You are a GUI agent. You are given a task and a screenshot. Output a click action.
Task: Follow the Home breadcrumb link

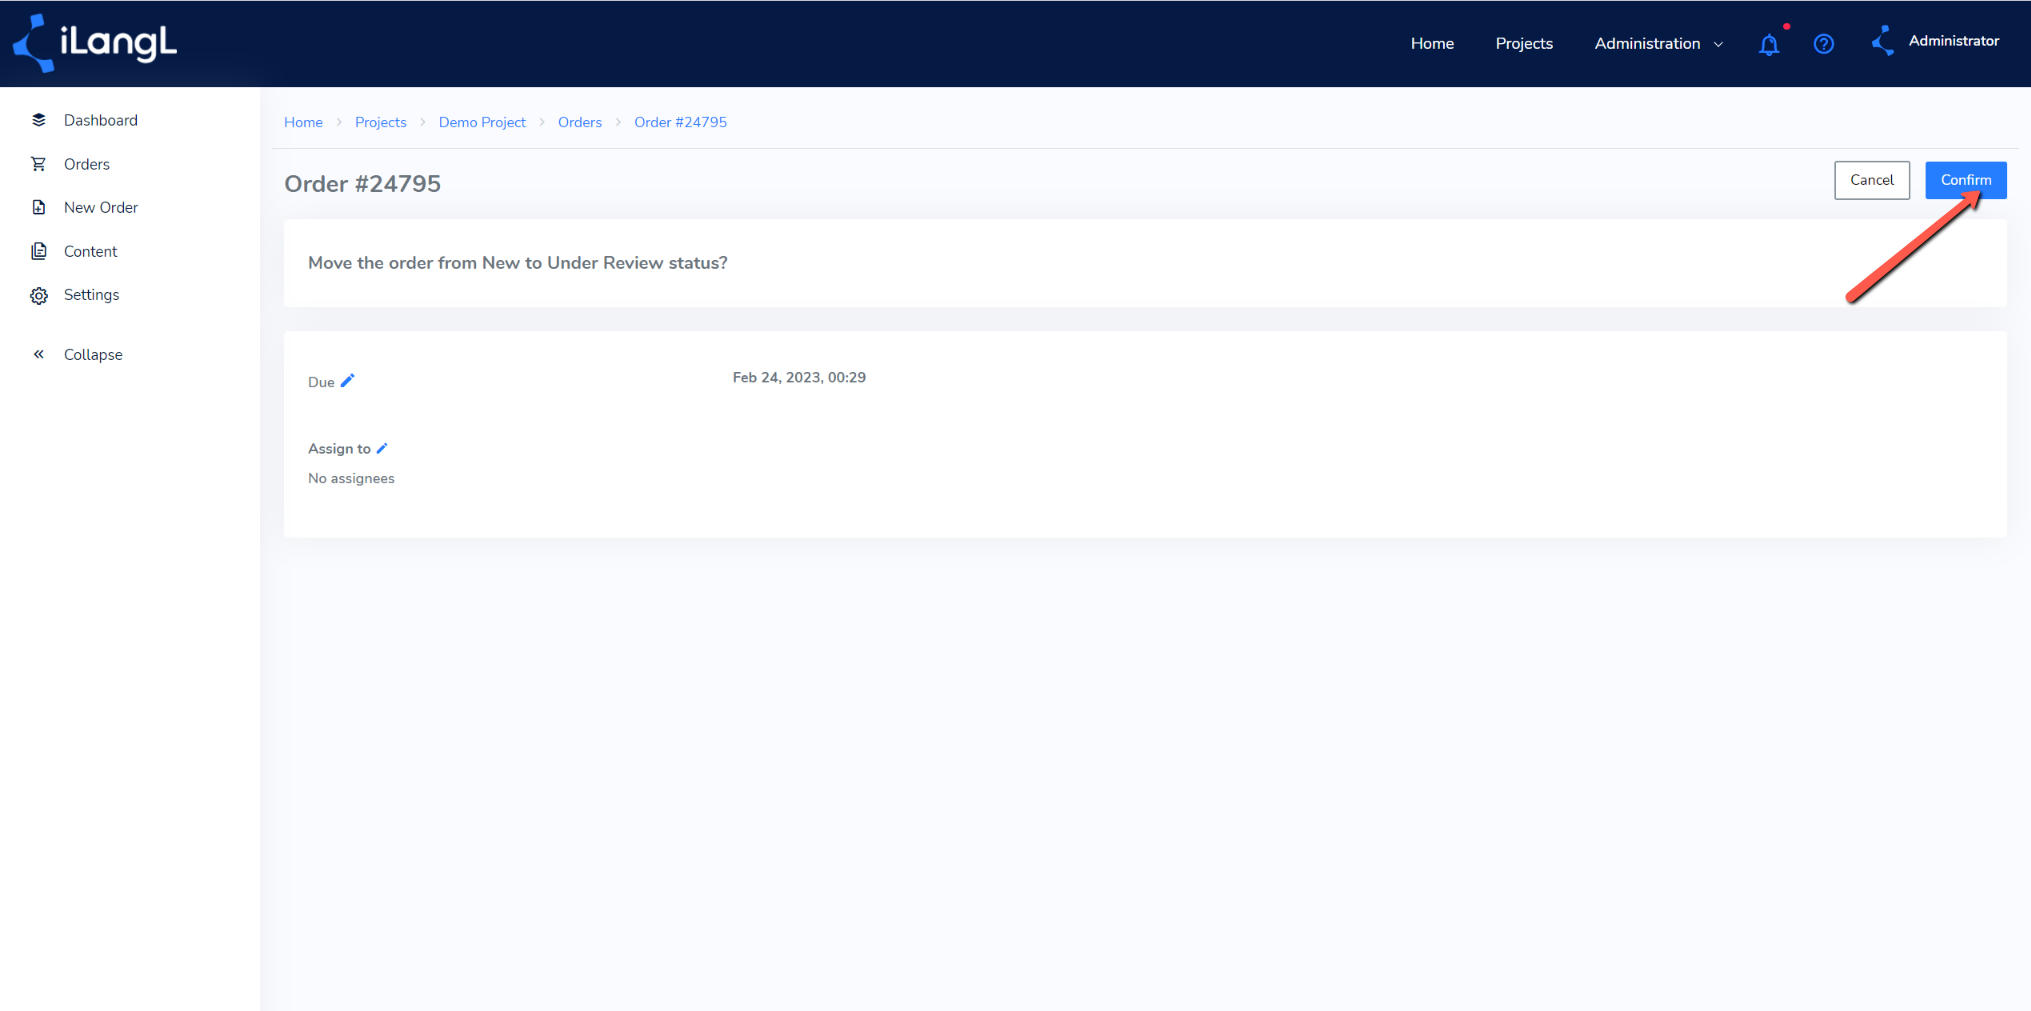coord(303,122)
